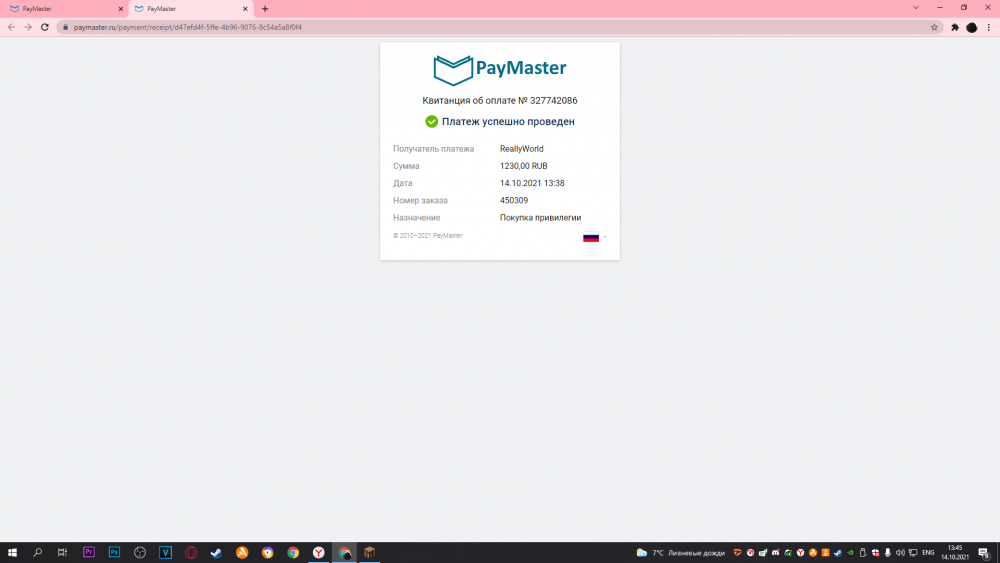
Task: Launch Photoshop from the taskbar
Action: (114, 552)
